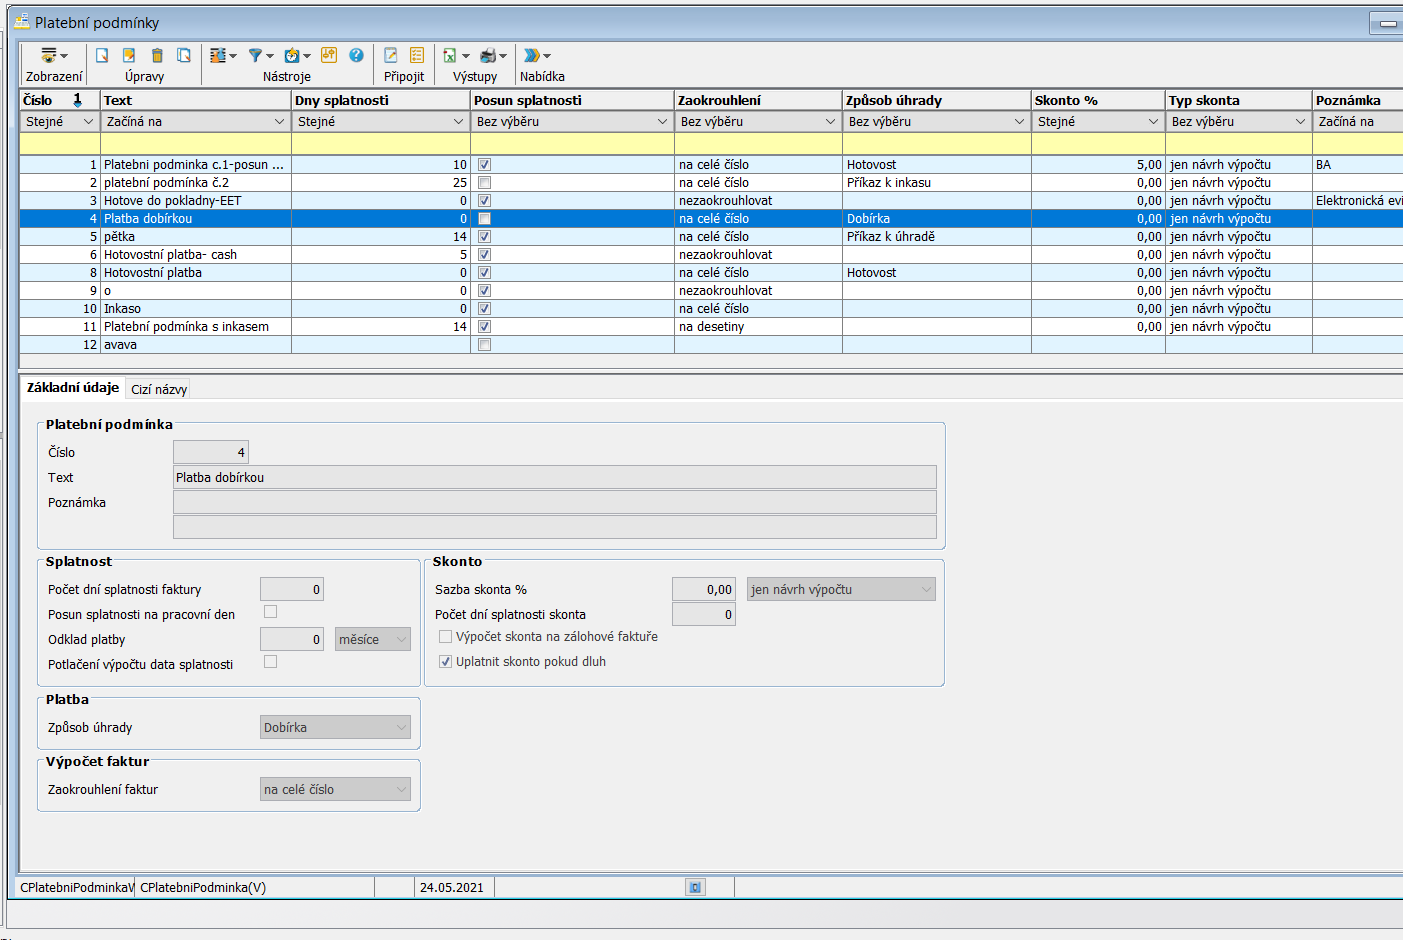Click the printer icon in Výstupy

(x=488, y=56)
